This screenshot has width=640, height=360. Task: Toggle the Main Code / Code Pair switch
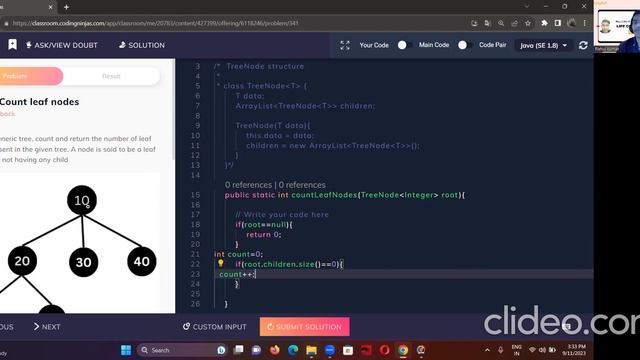(464, 45)
